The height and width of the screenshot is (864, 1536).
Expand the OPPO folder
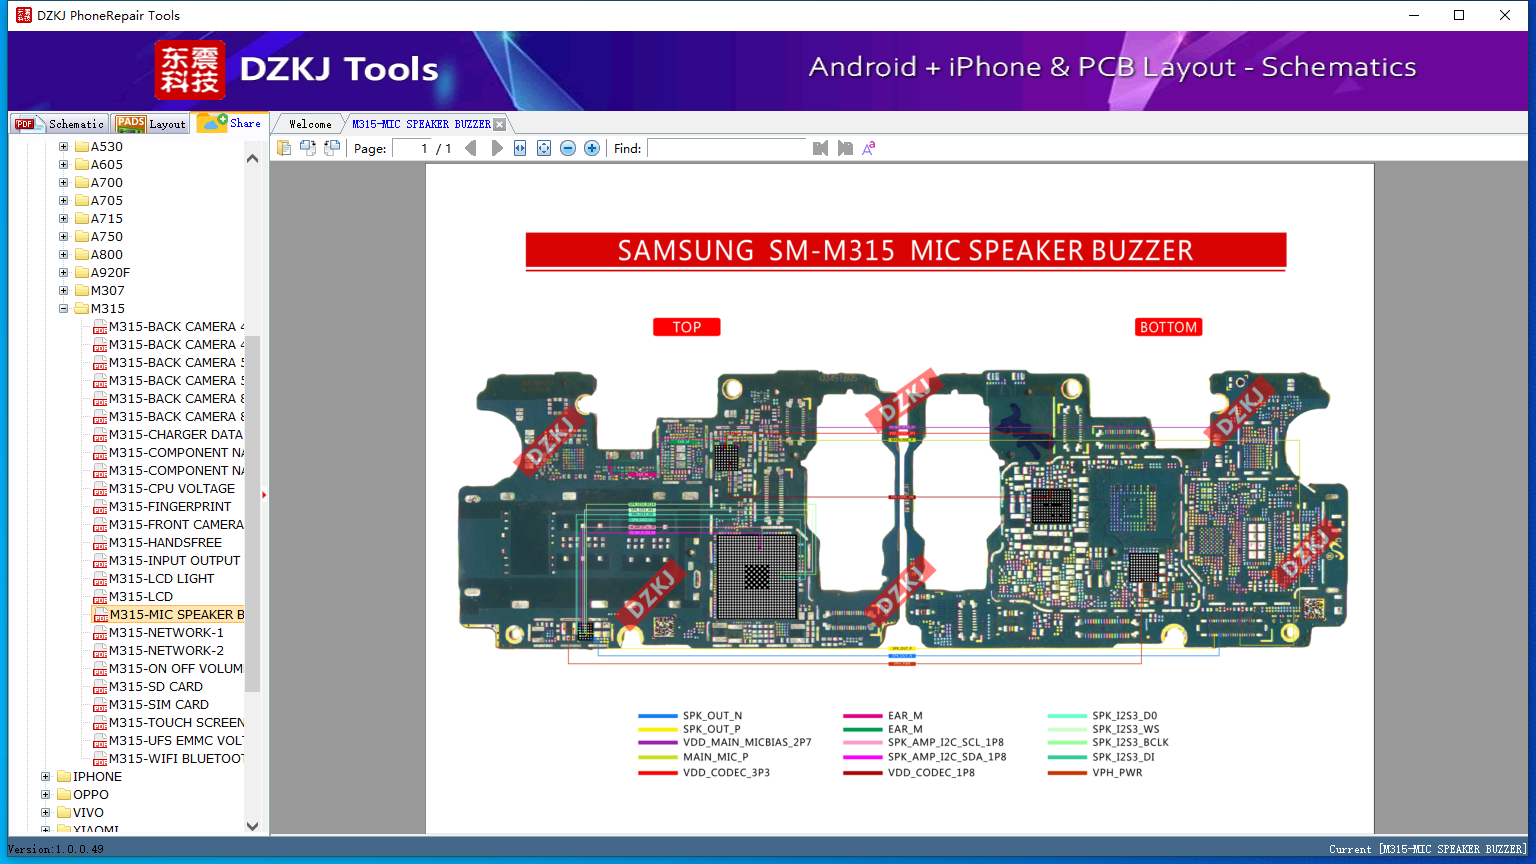(x=45, y=795)
